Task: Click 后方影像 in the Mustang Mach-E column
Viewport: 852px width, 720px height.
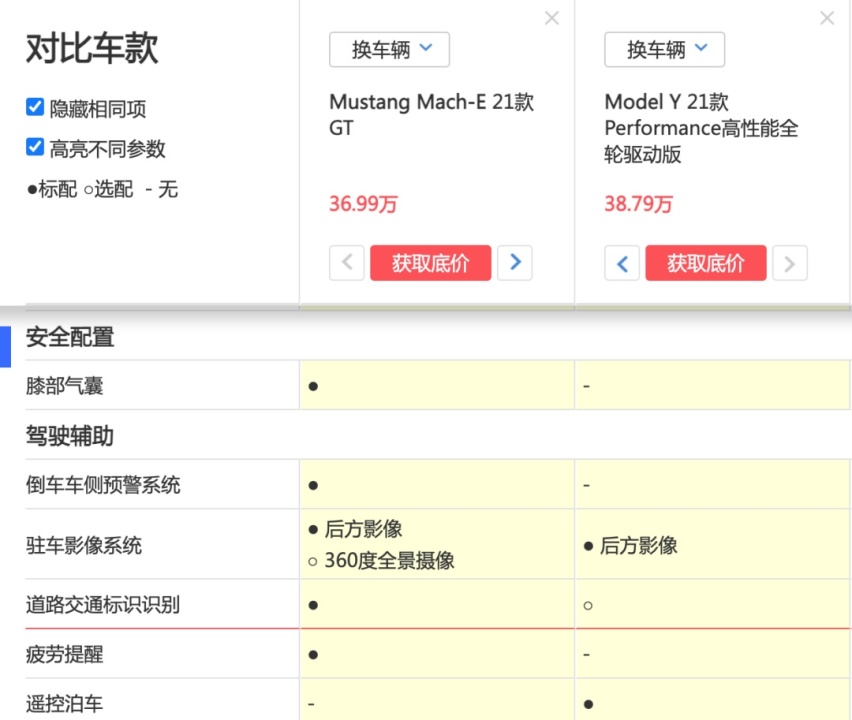Action: (363, 529)
